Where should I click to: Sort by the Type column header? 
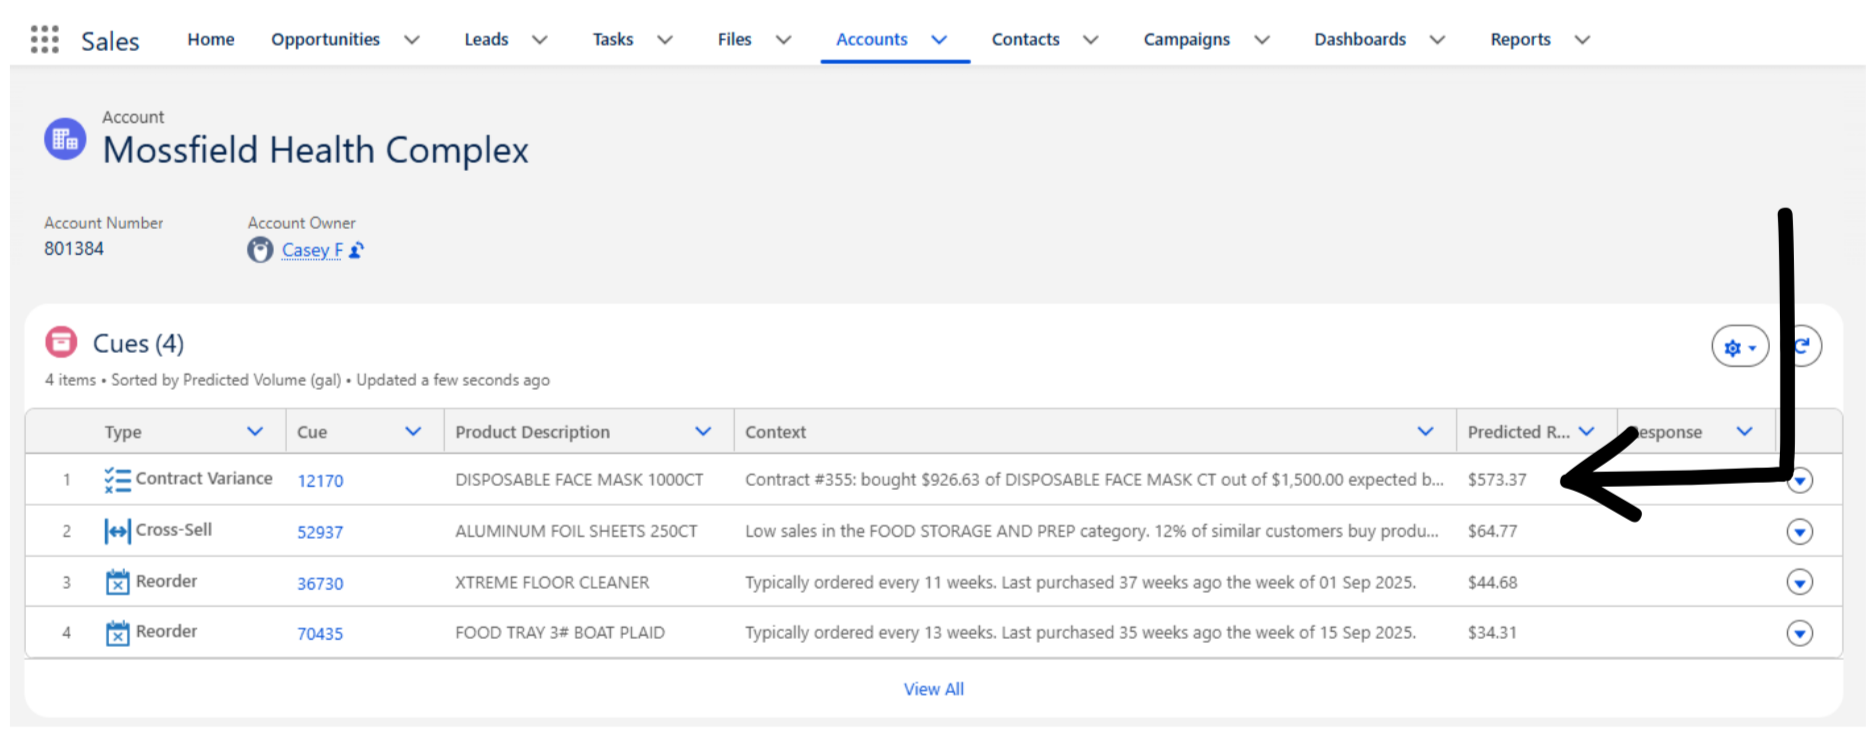(x=123, y=432)
